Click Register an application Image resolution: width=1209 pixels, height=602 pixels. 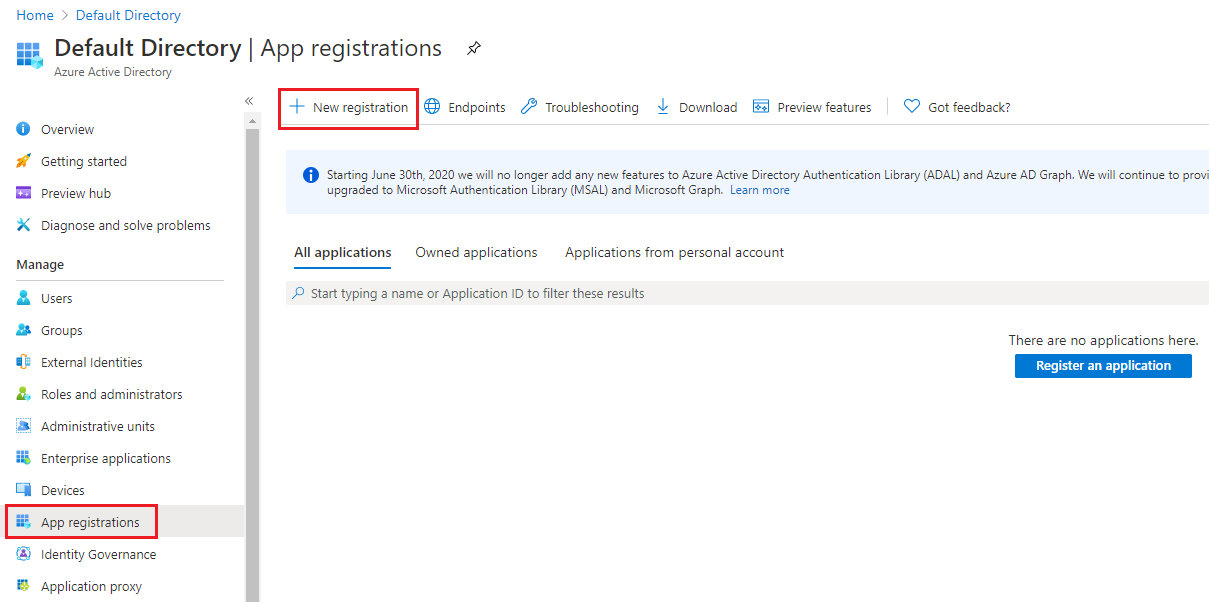1103,365
